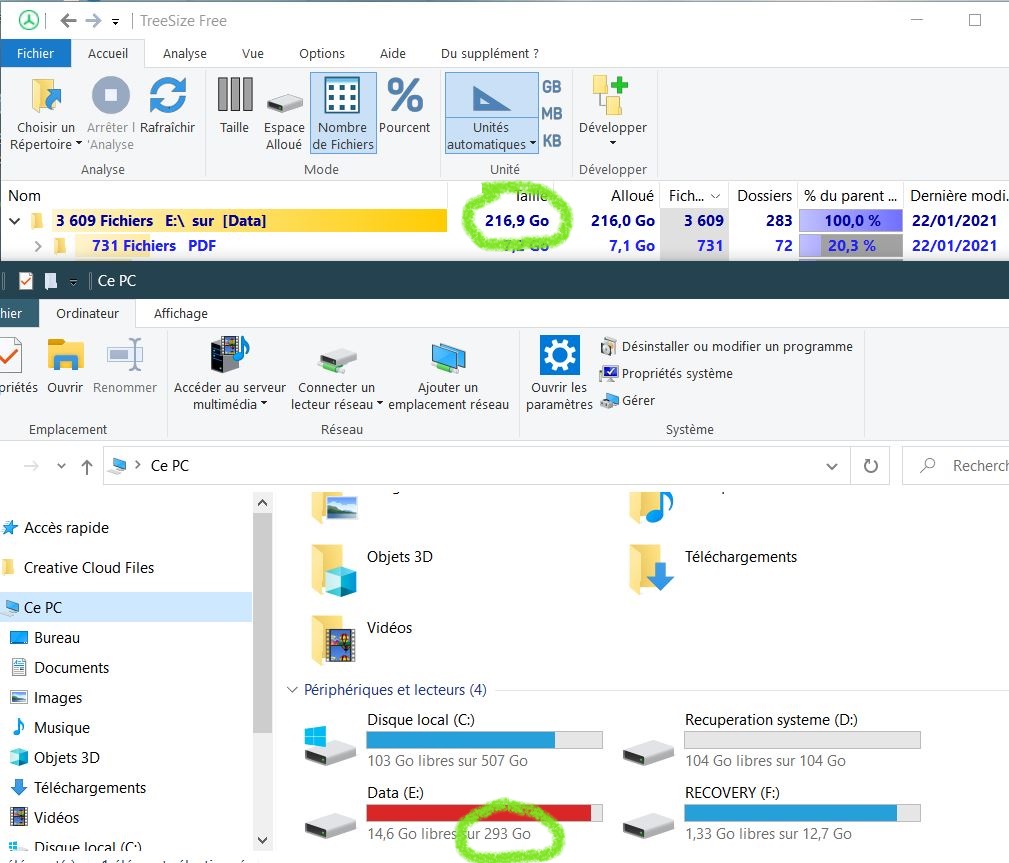The height and width of the screenshot is (863, 1009).
Task: Click Connecter un lecteur réseau icon
Action: (x=336, y=359)
